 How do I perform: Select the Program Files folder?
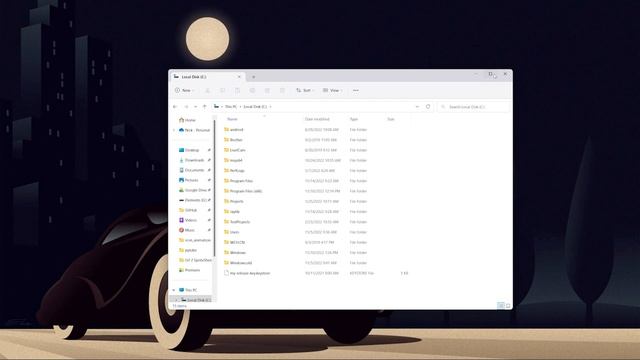coord(239,181)
